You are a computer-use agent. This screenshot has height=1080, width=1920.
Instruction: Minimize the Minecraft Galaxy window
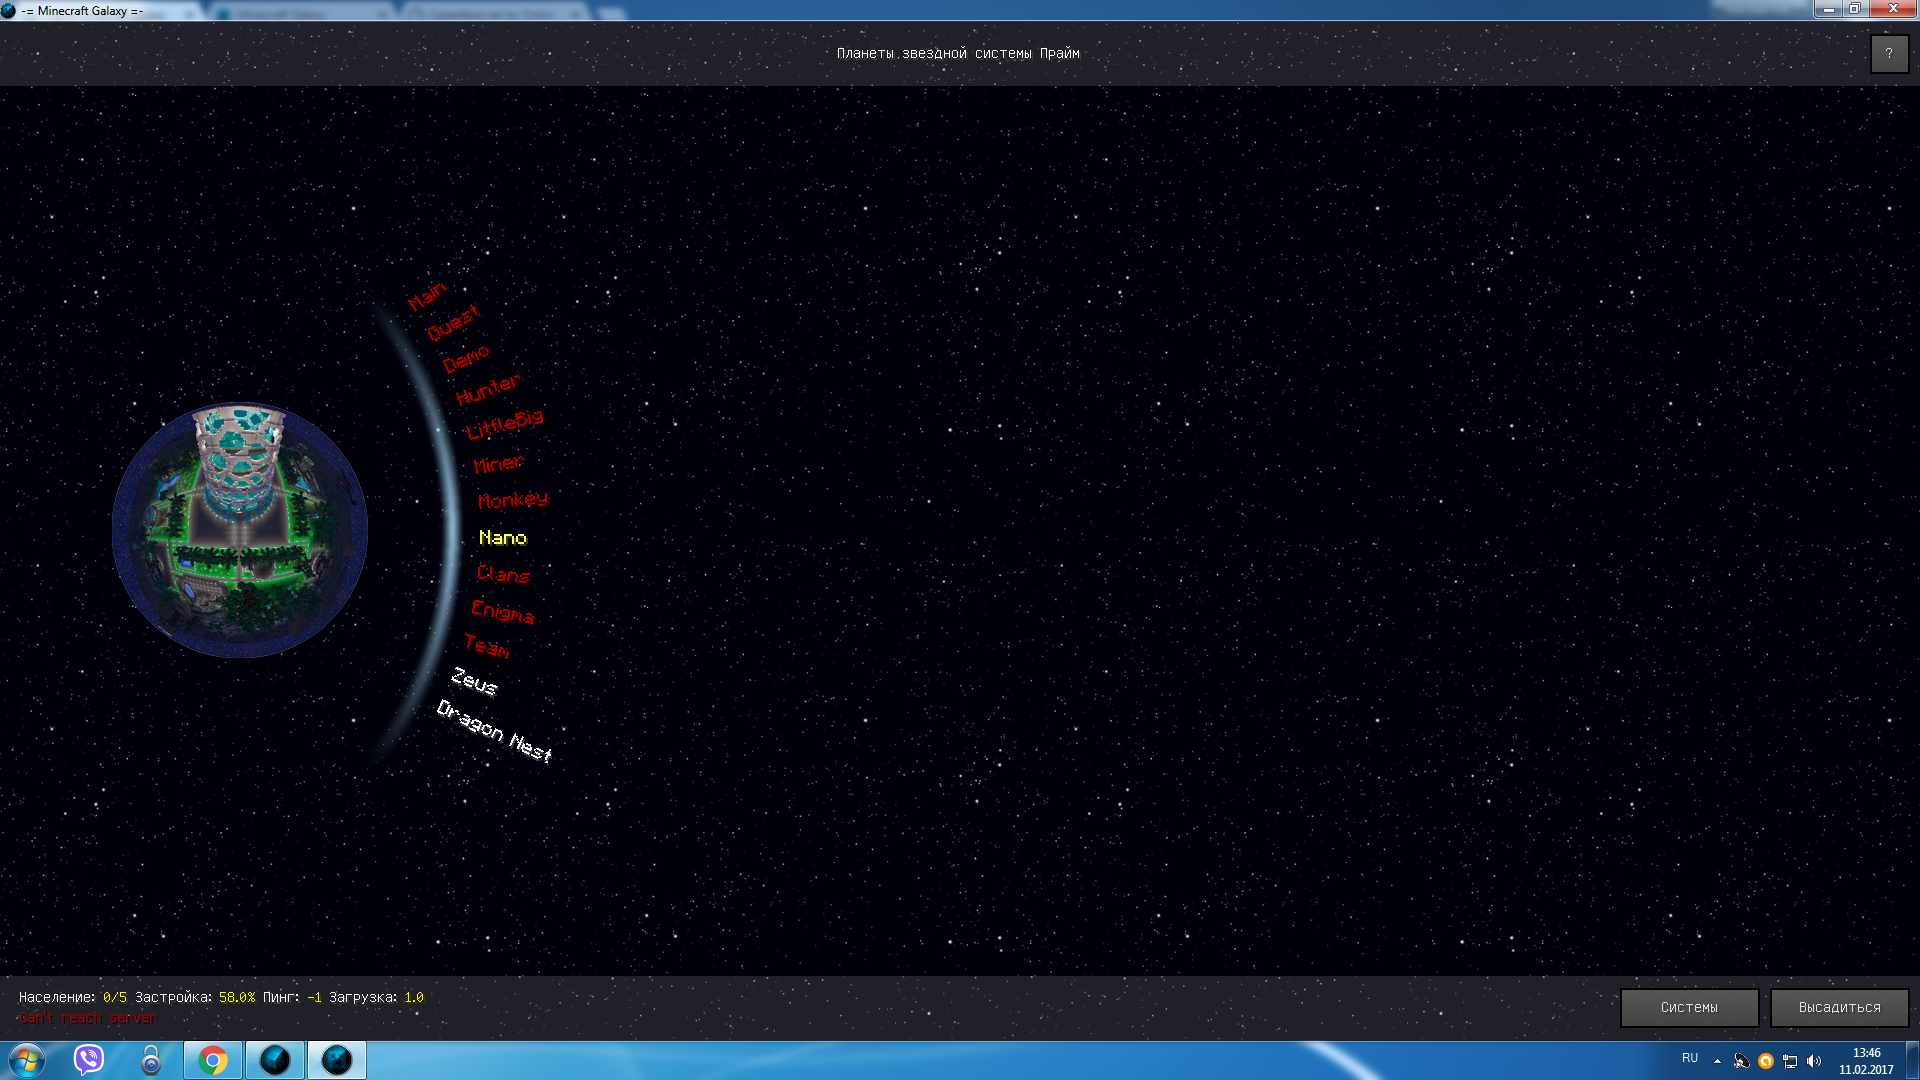[1828, 9]
